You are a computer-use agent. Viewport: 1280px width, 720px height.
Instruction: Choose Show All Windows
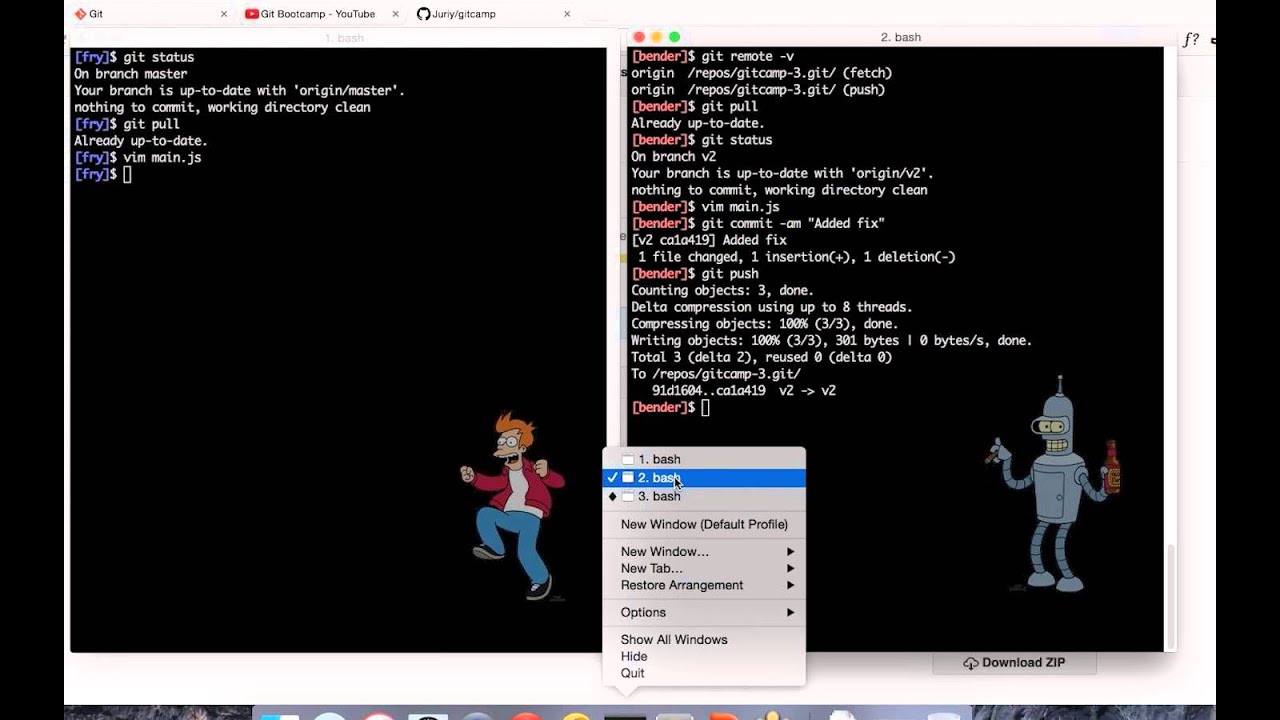(704, 640)
